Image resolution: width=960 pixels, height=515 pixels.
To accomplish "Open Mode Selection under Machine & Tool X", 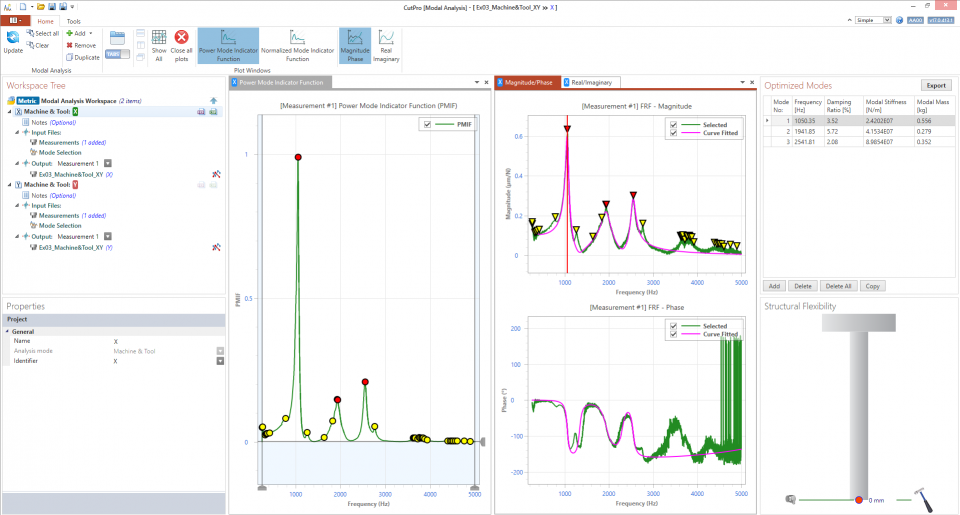I will pos(60,152).
